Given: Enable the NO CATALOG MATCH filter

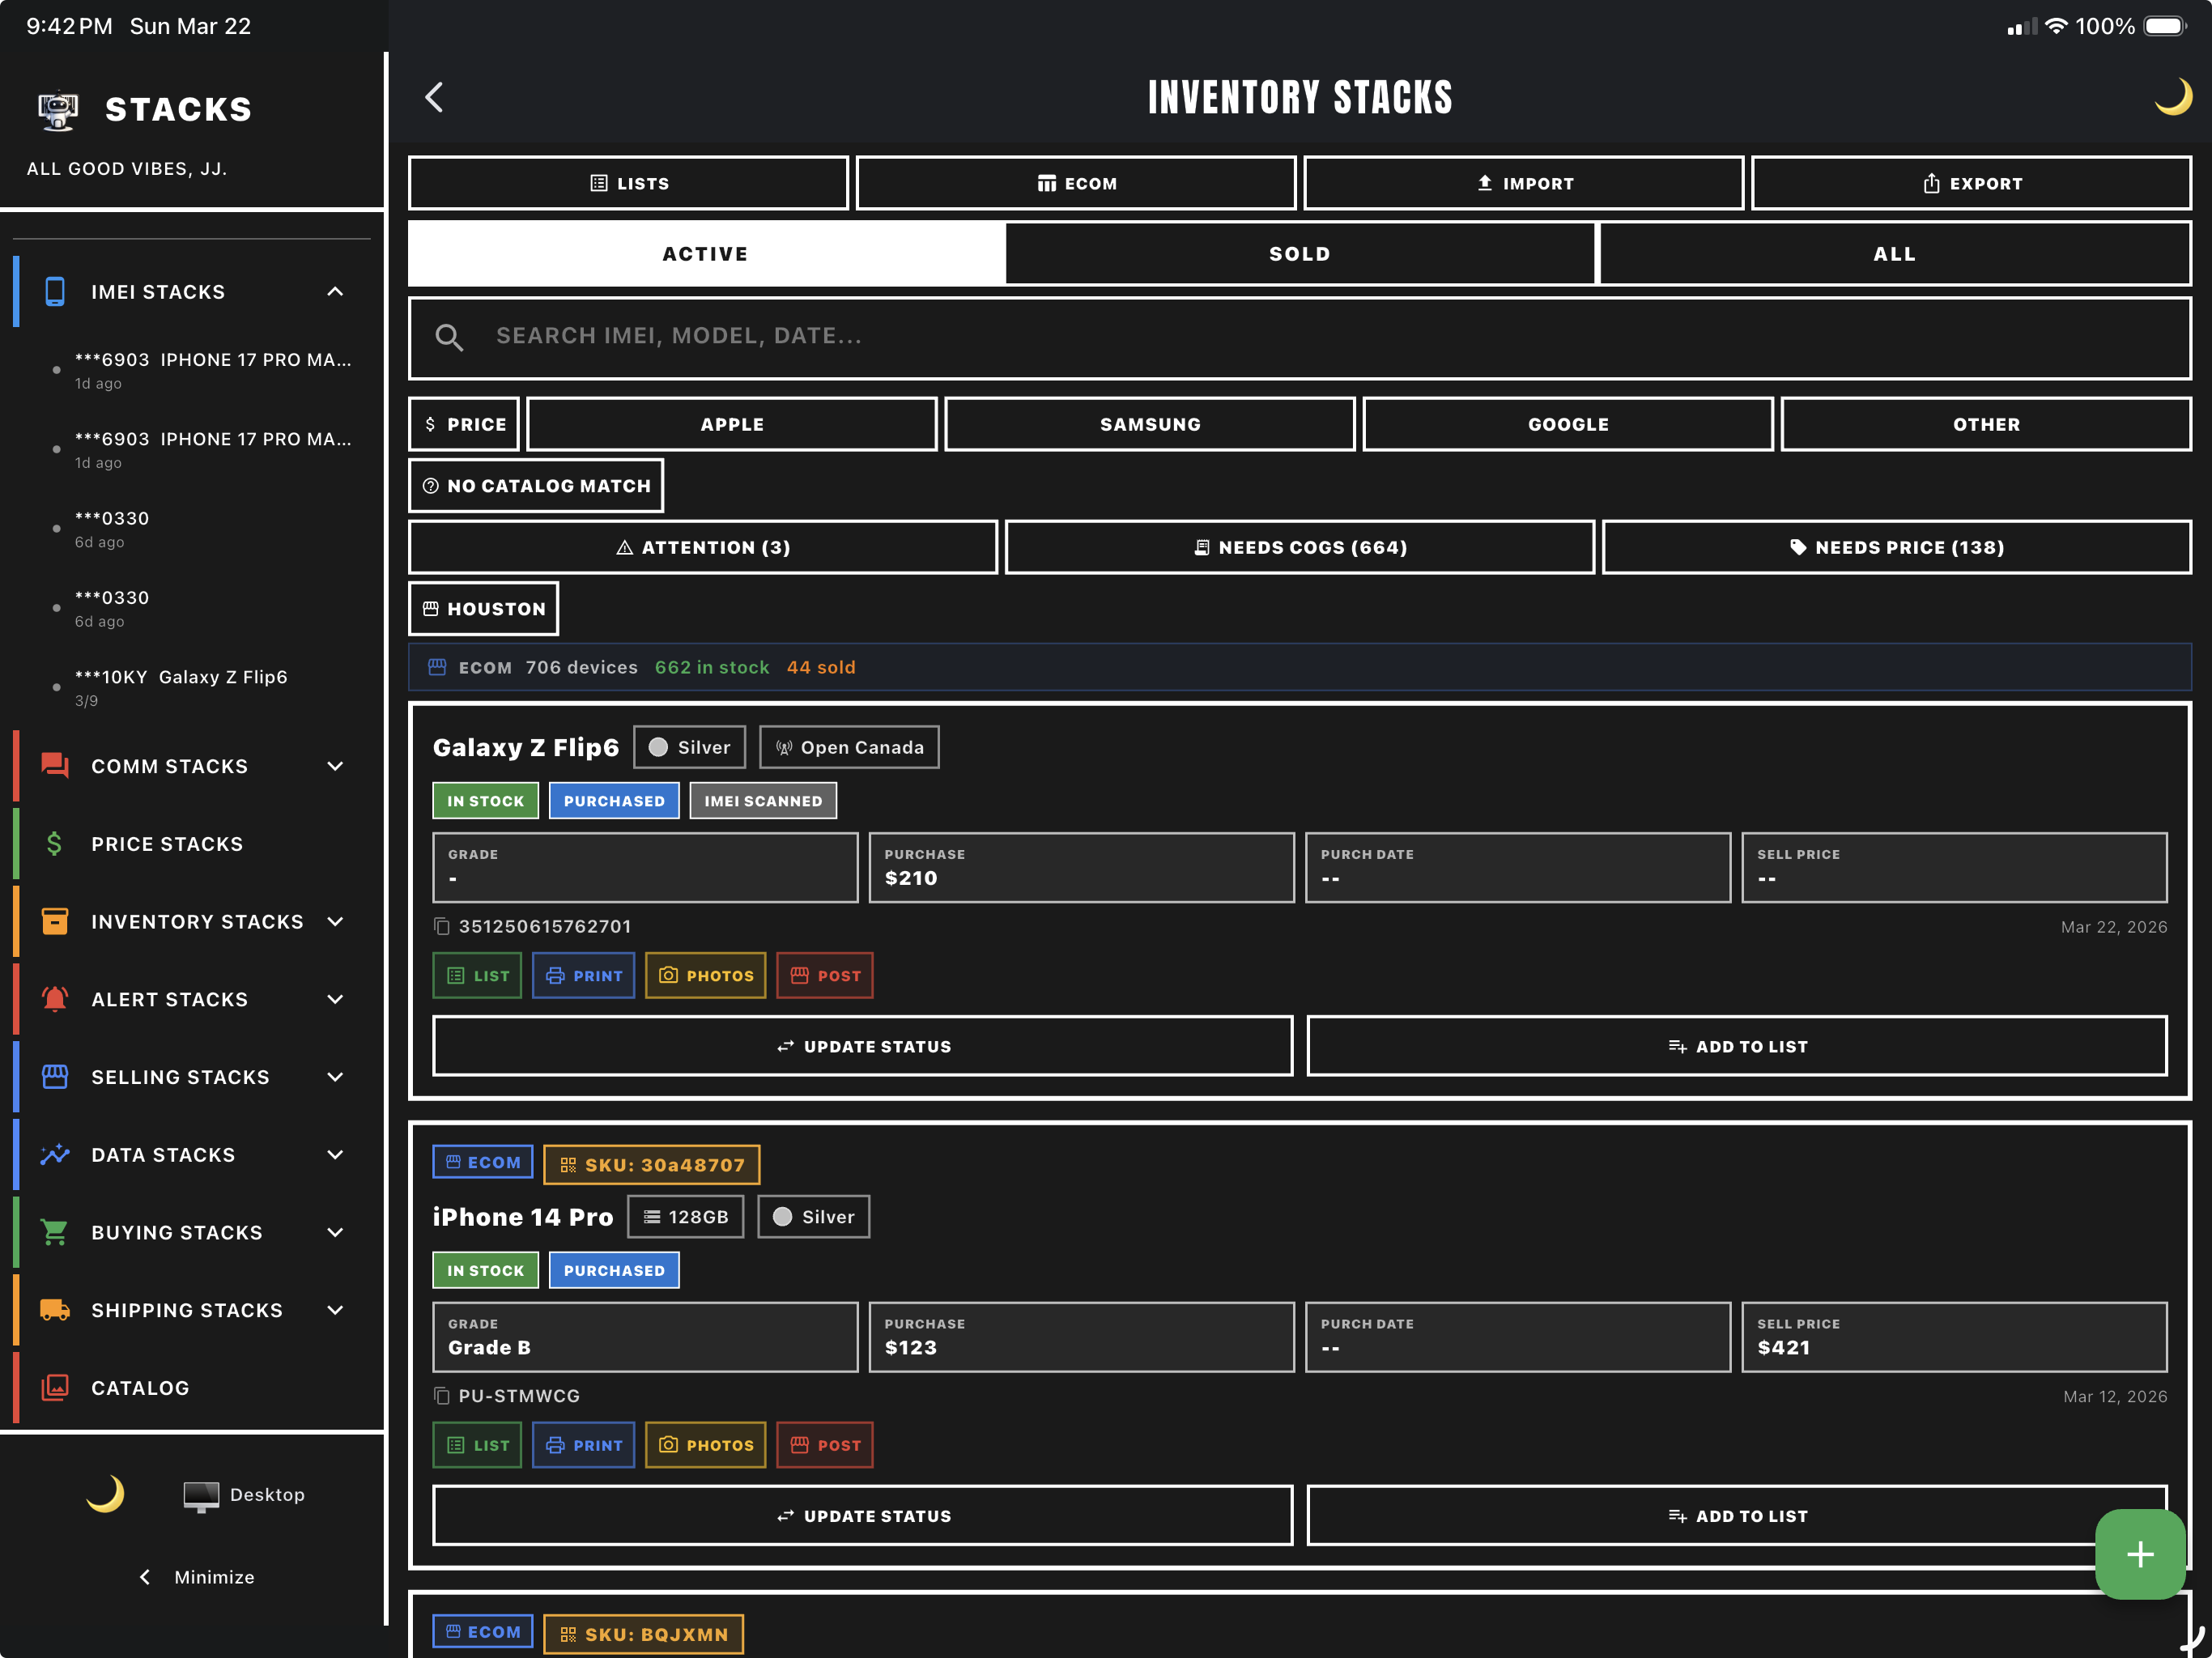Looking at the screenshot, I should (536, 485).
